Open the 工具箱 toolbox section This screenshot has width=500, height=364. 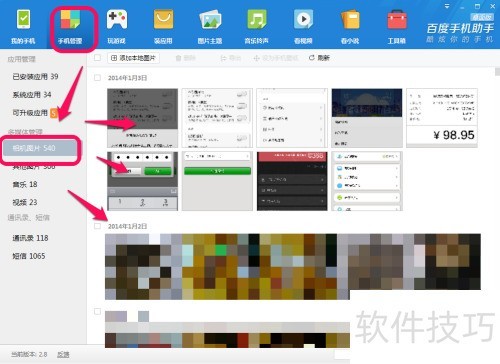pyautogui.click(x=397, y=27)
